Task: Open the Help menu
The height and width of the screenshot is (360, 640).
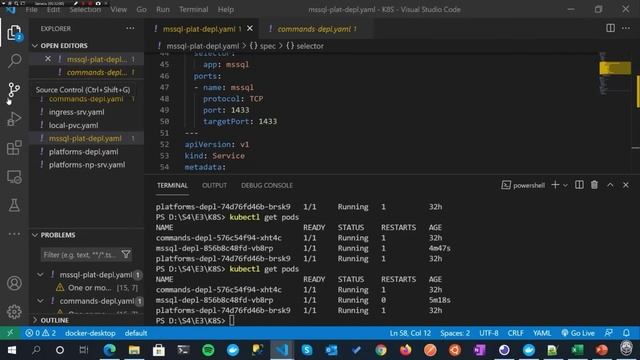Action: point(226,9)
